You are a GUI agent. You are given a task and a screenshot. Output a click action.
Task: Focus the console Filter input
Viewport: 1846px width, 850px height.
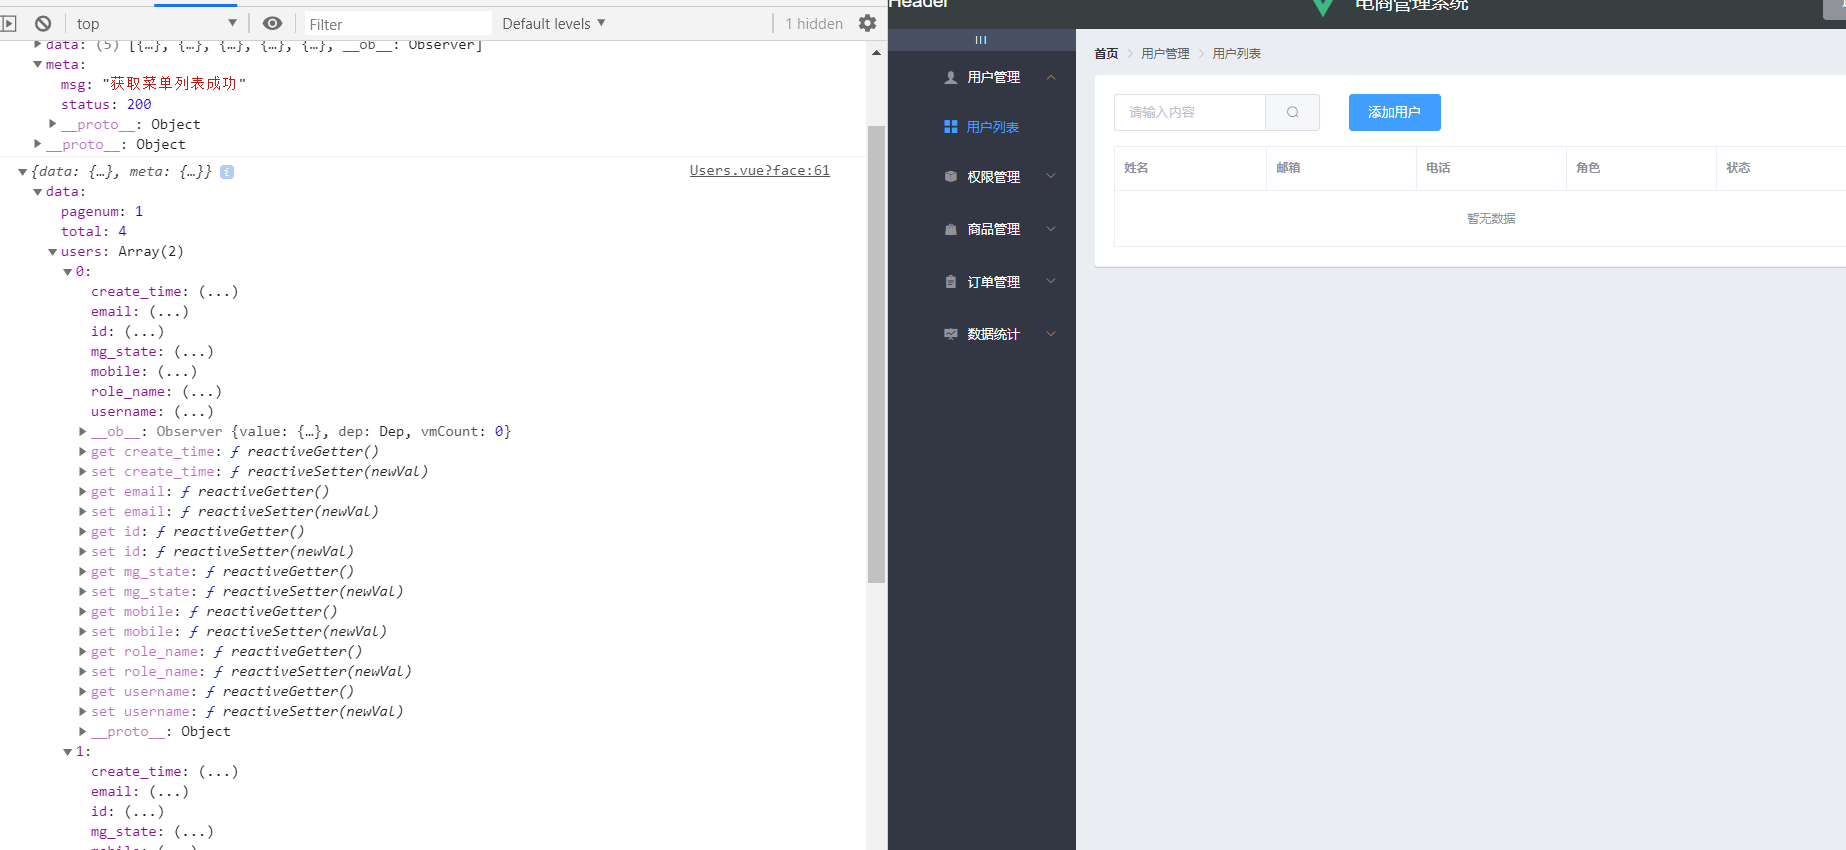(x=397, y=23)
